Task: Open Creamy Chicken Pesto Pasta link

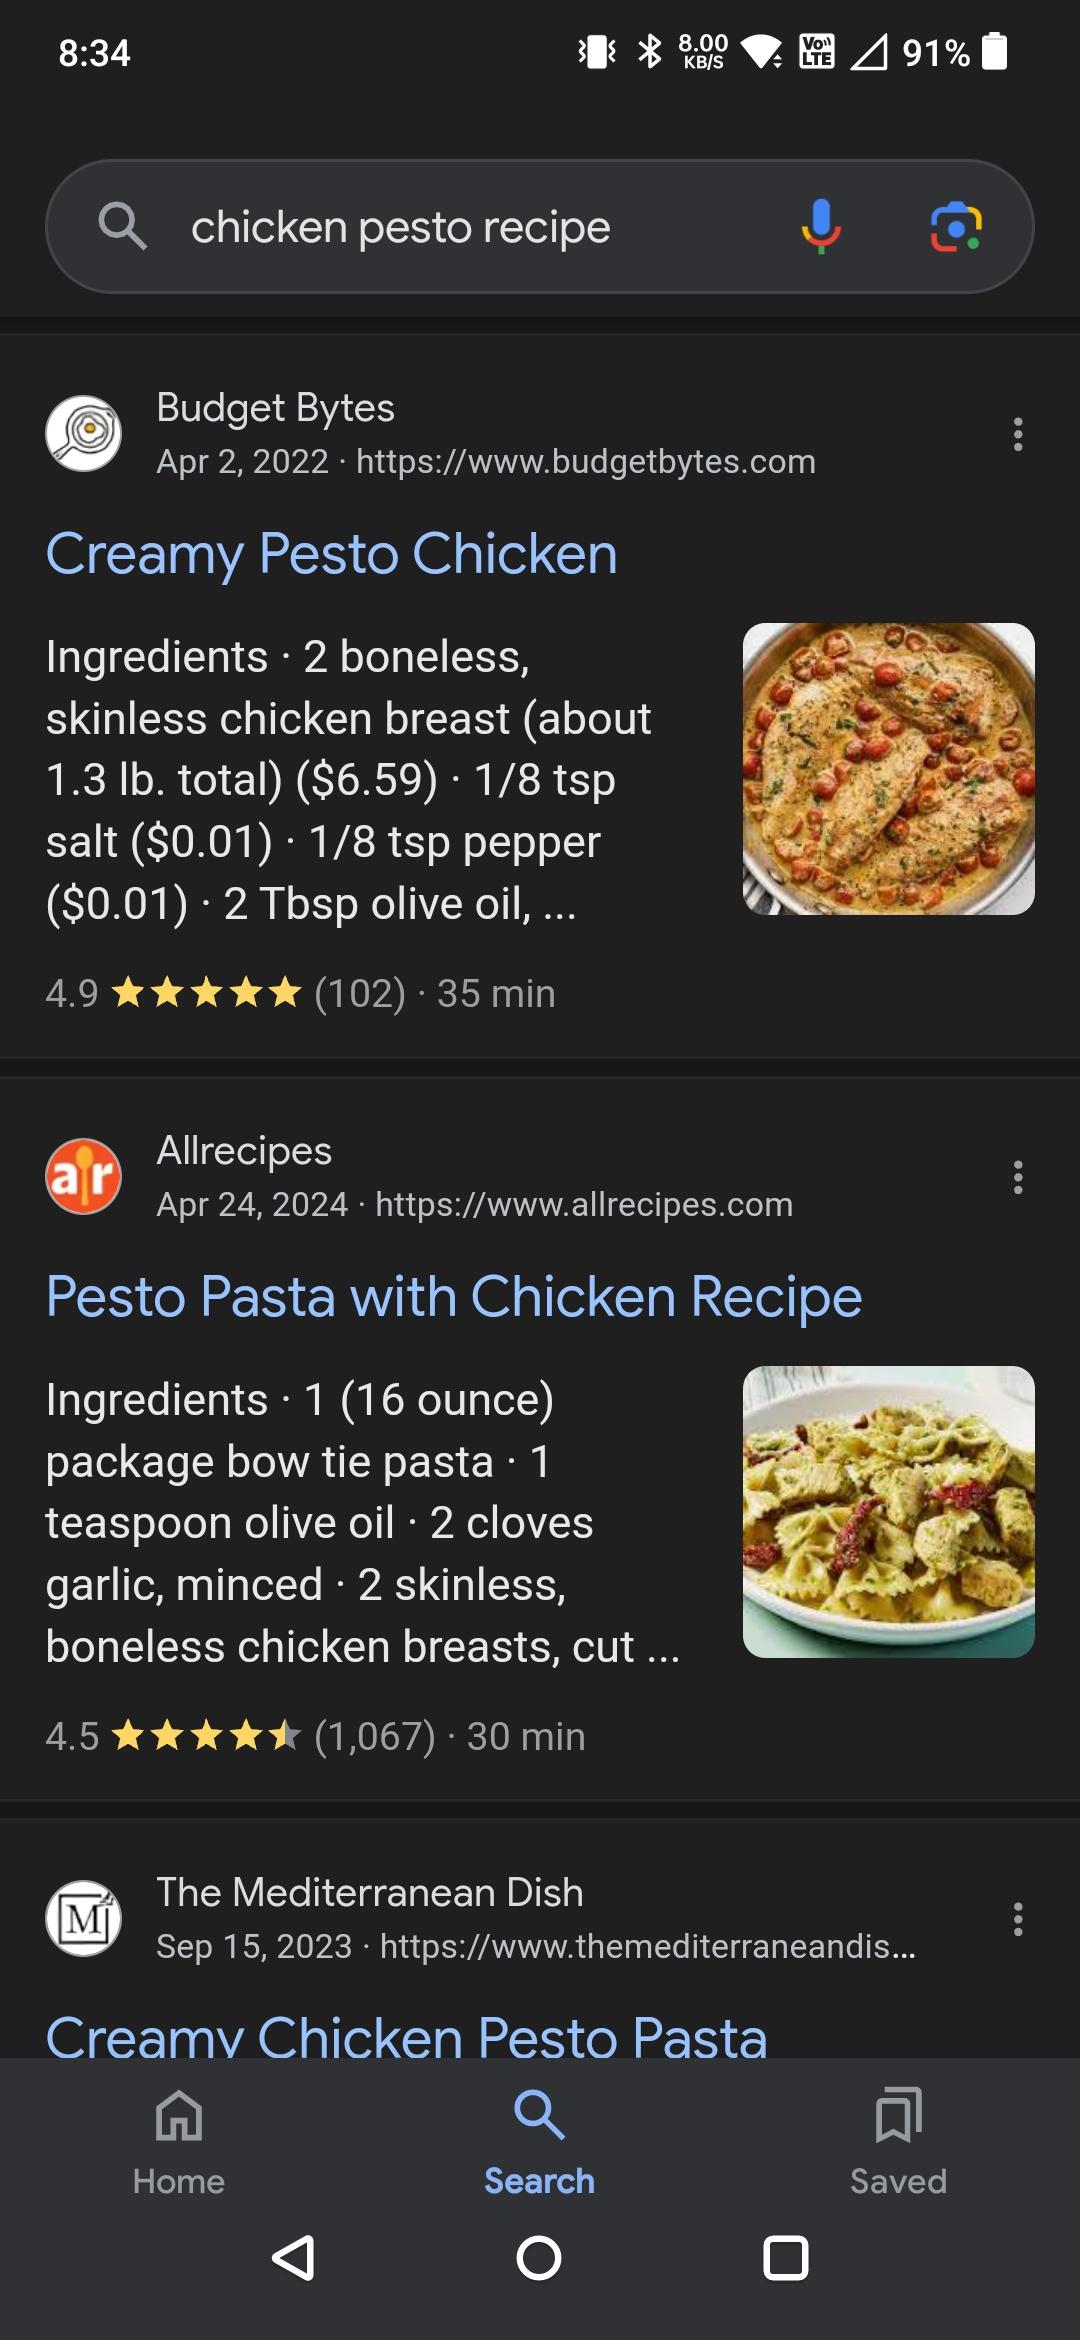Action: click(x=406, y=2036)
